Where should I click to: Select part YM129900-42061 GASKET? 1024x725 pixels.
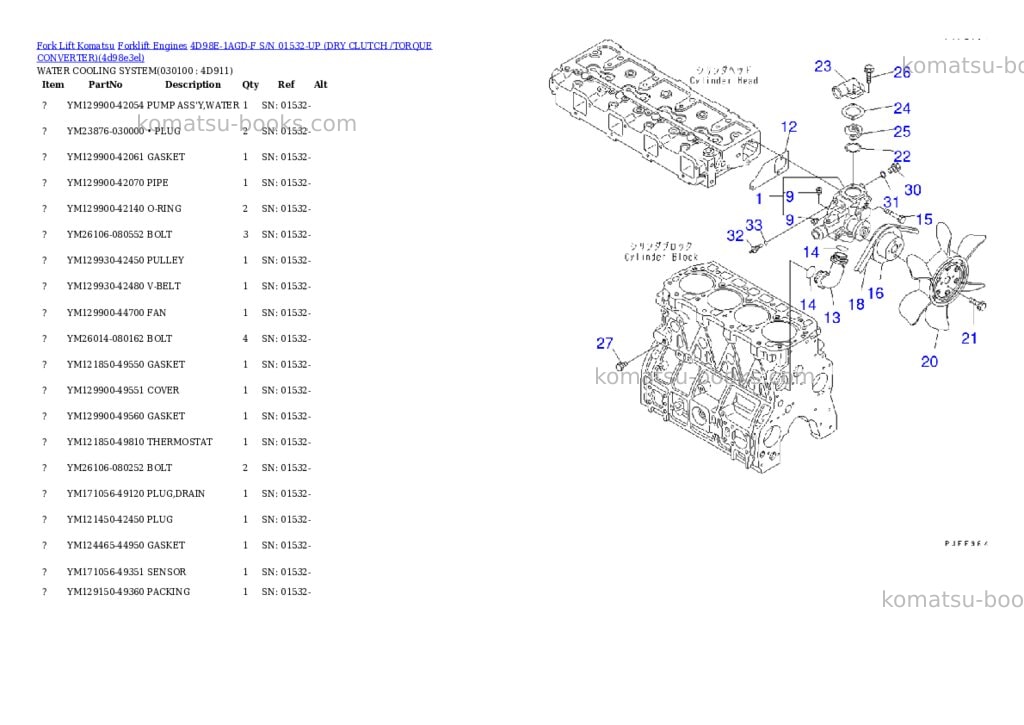click(x=125, y=157)
